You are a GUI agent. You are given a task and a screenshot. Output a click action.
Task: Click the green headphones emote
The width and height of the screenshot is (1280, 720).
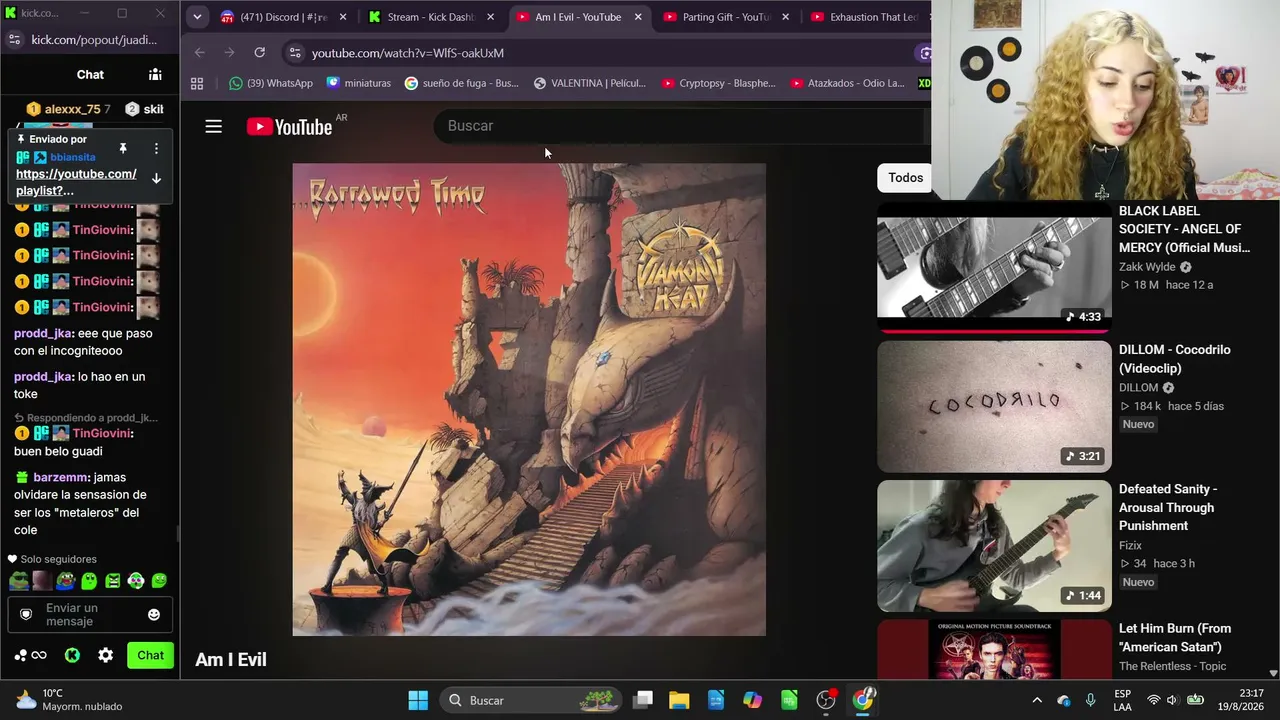(136, 581)
